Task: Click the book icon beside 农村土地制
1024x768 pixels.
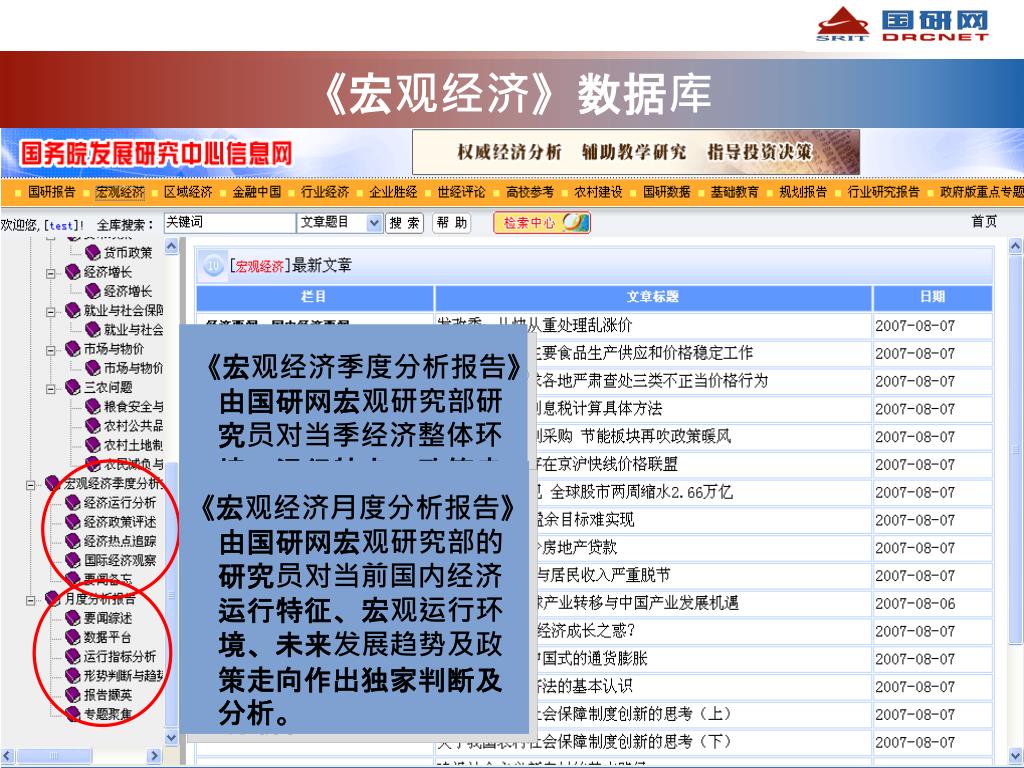Action: pyautogui.click(x=93, y=445)
